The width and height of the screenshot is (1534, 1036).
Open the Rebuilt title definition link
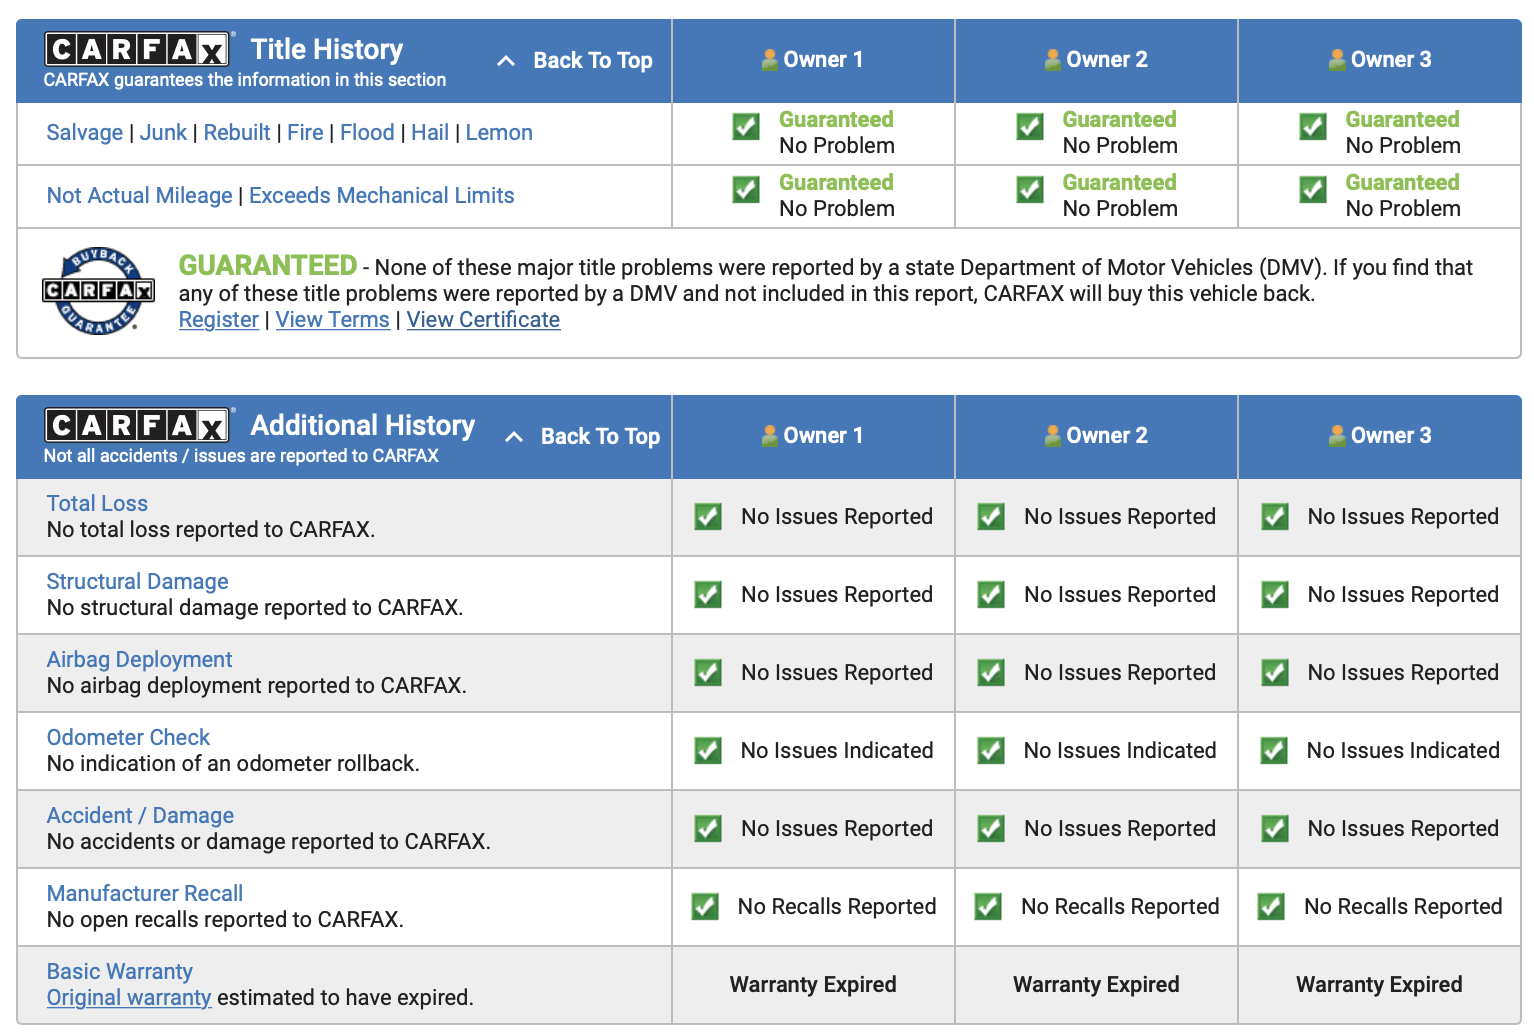coord(237,132)
